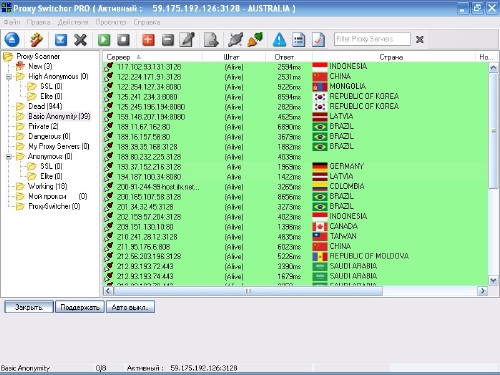500x375 pixels.
Task: Select proxy row 159.148.207.194:8080
Action: click(295, 117)
